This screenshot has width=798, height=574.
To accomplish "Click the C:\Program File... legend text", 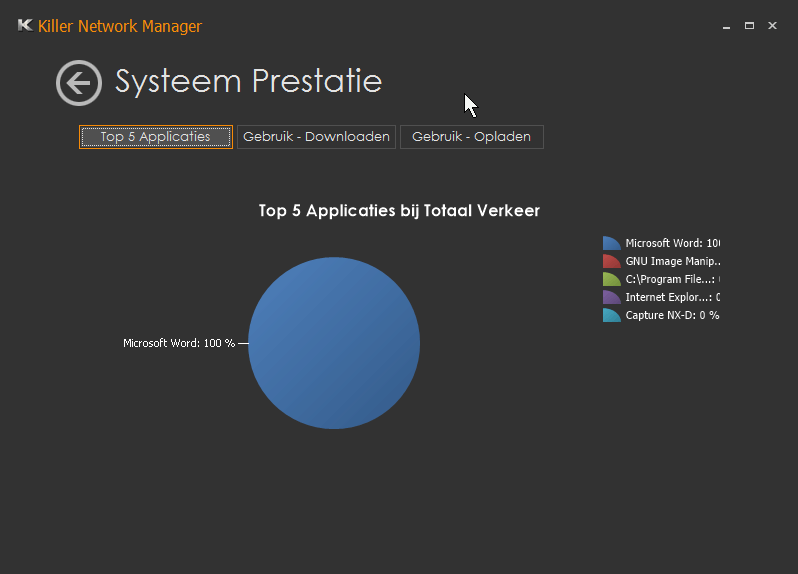I will pos(673,279).
